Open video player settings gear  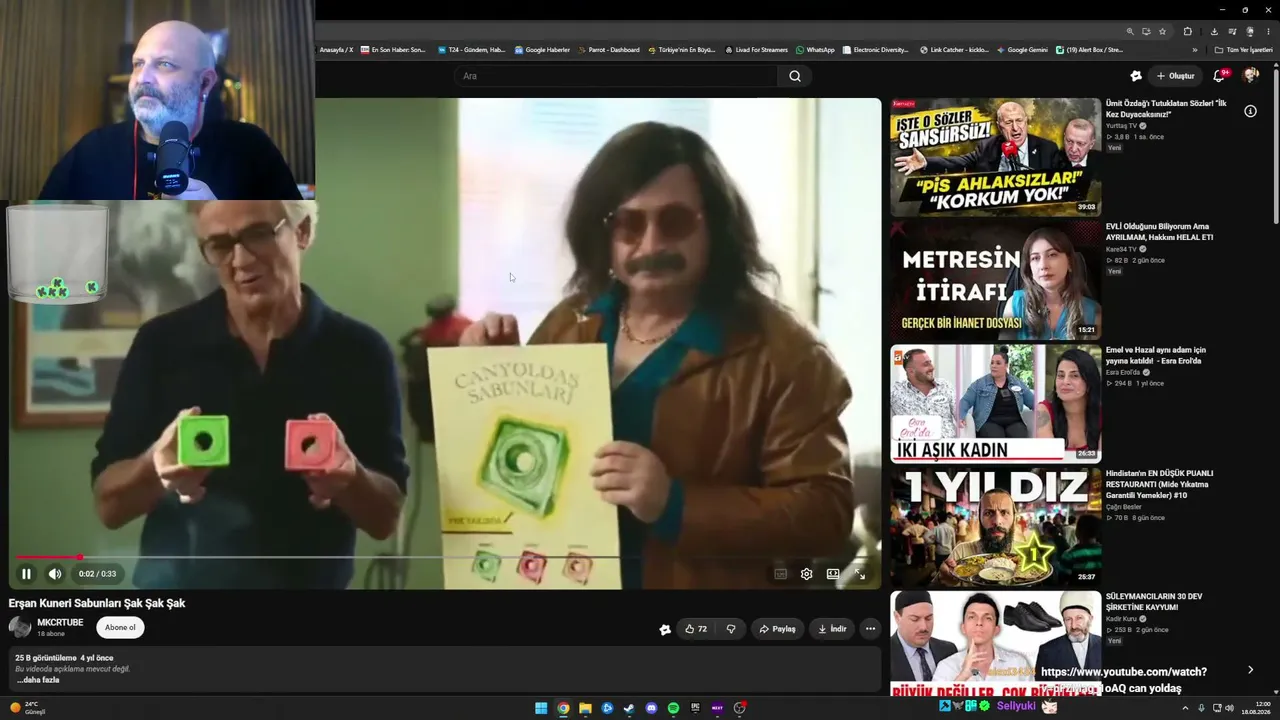[806, 574]
